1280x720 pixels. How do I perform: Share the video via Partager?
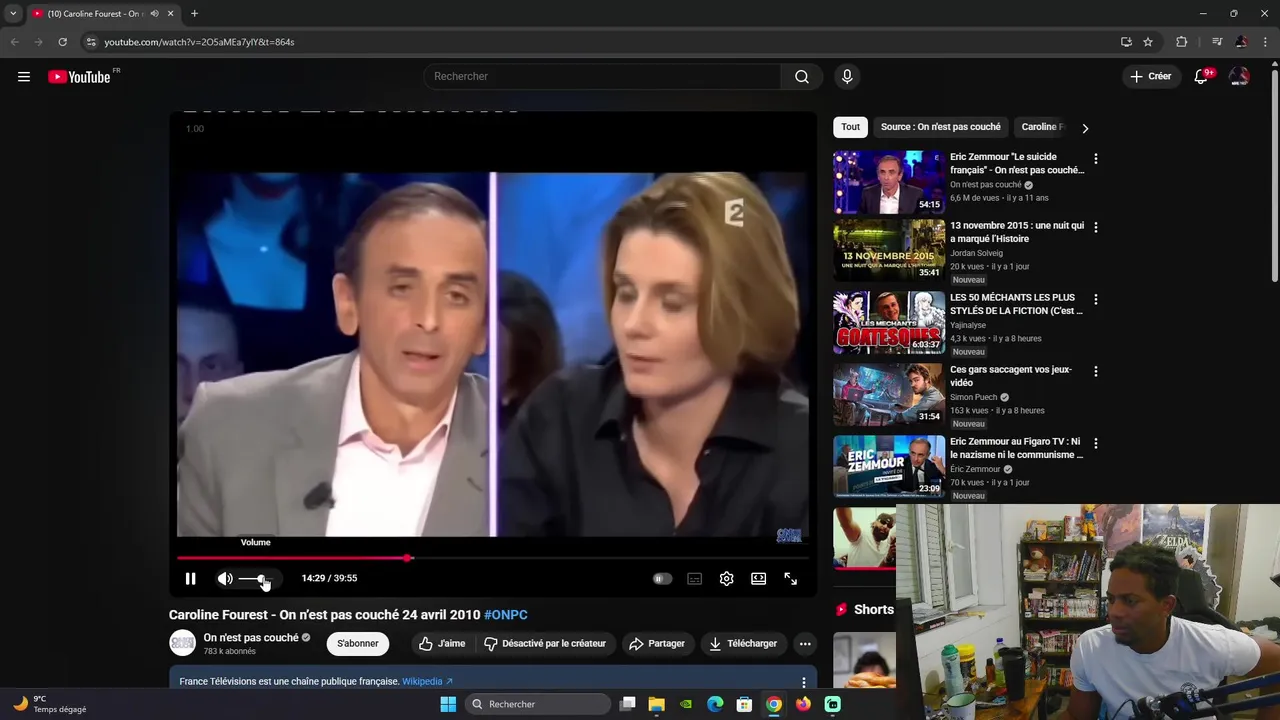(656, 643)
